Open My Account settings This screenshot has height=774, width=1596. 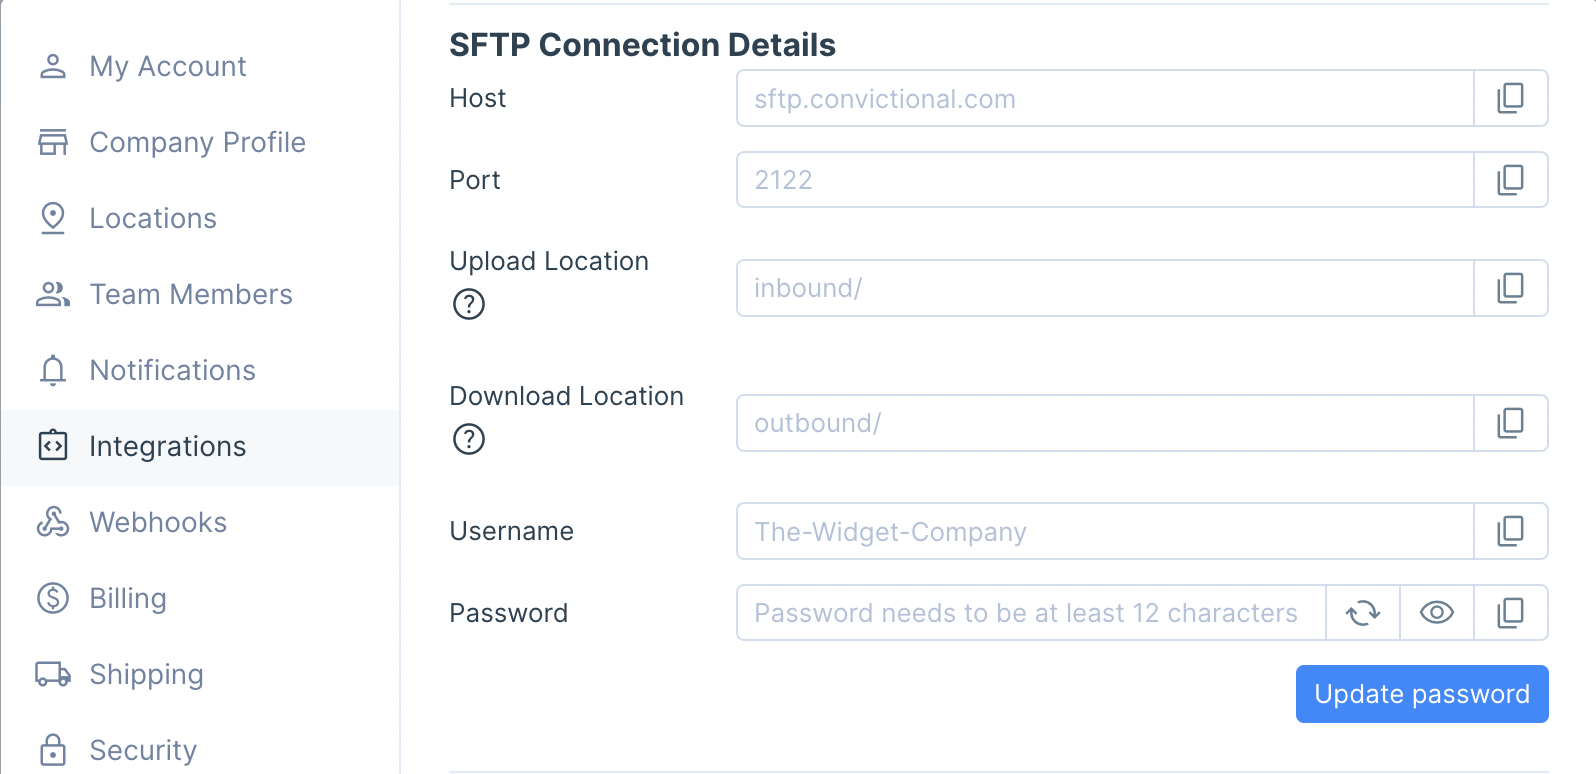167,66
